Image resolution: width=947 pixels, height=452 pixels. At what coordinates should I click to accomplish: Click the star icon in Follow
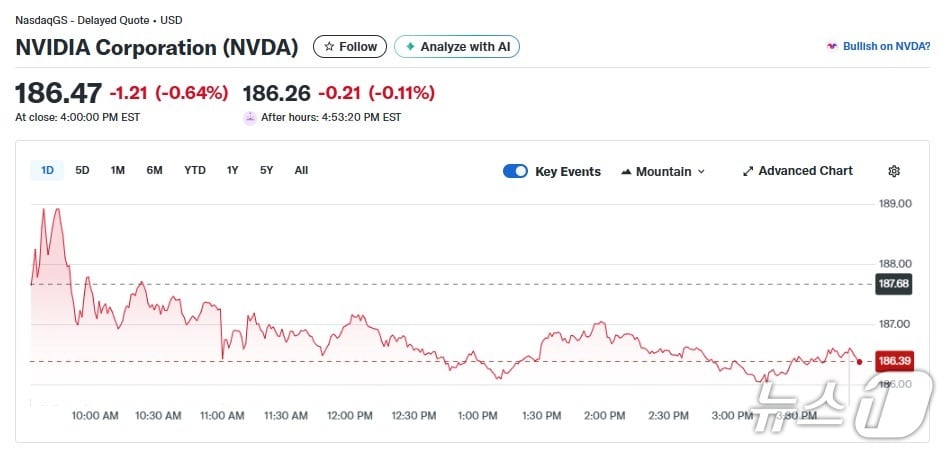tap(329, 47)
